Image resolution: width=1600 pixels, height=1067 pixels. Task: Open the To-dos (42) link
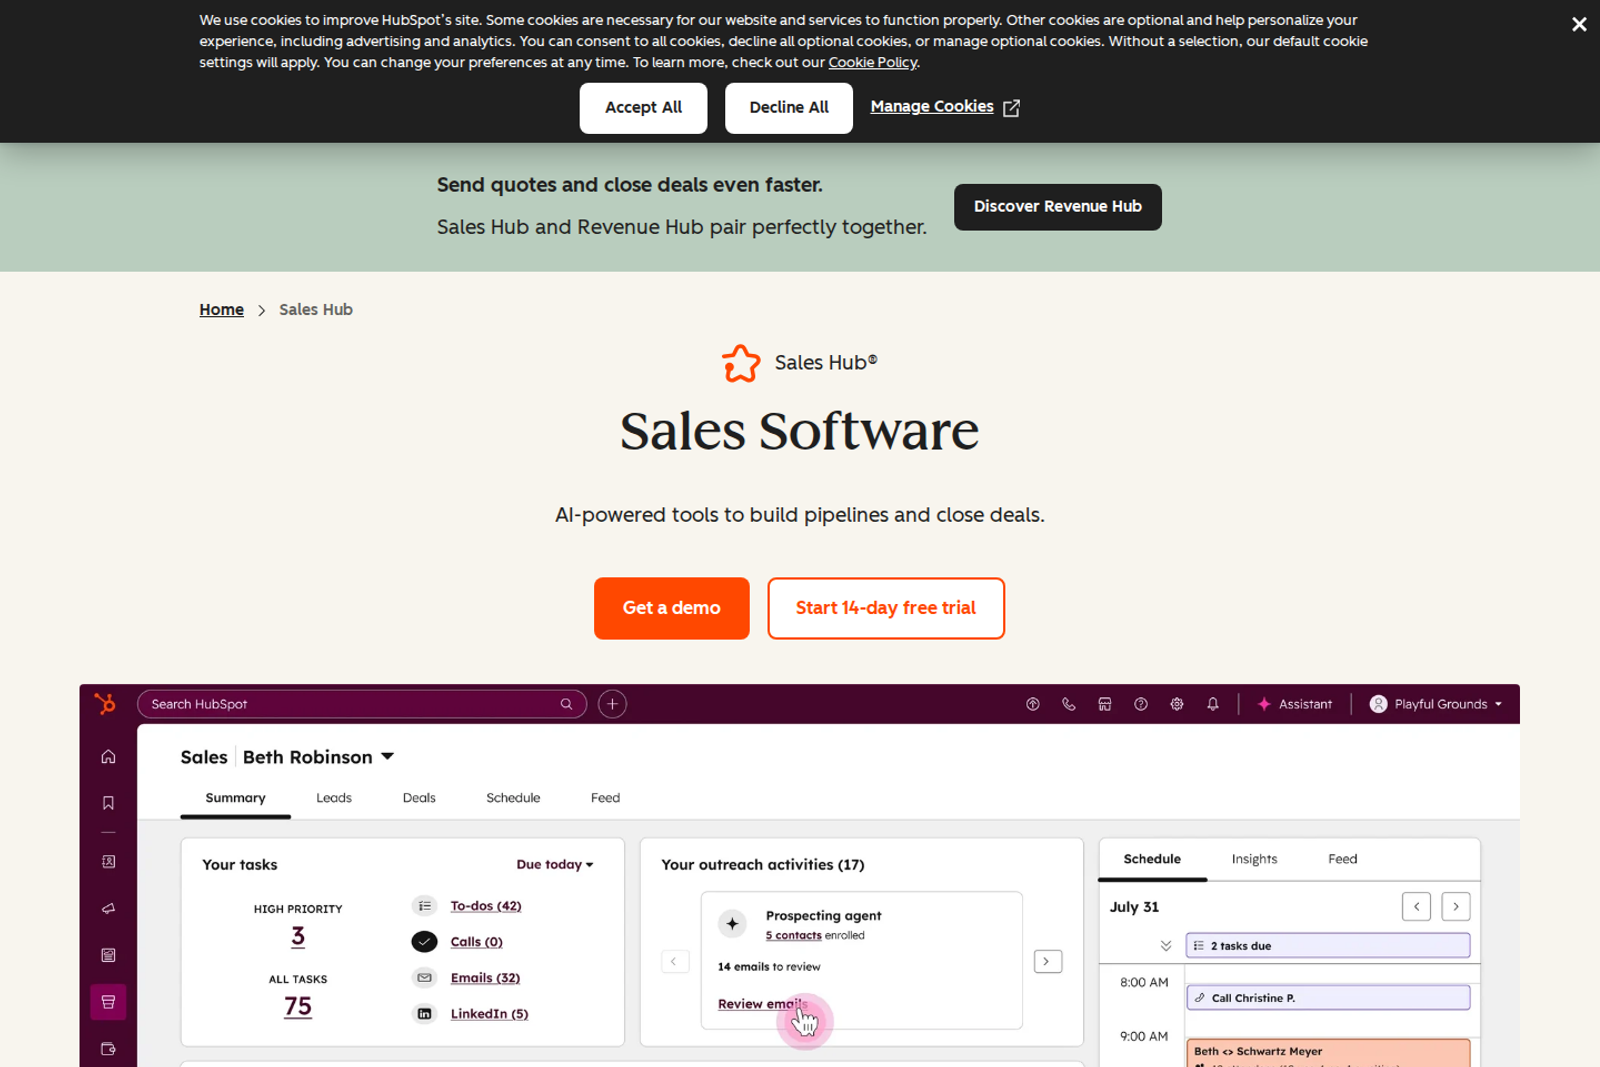[486, 906]
